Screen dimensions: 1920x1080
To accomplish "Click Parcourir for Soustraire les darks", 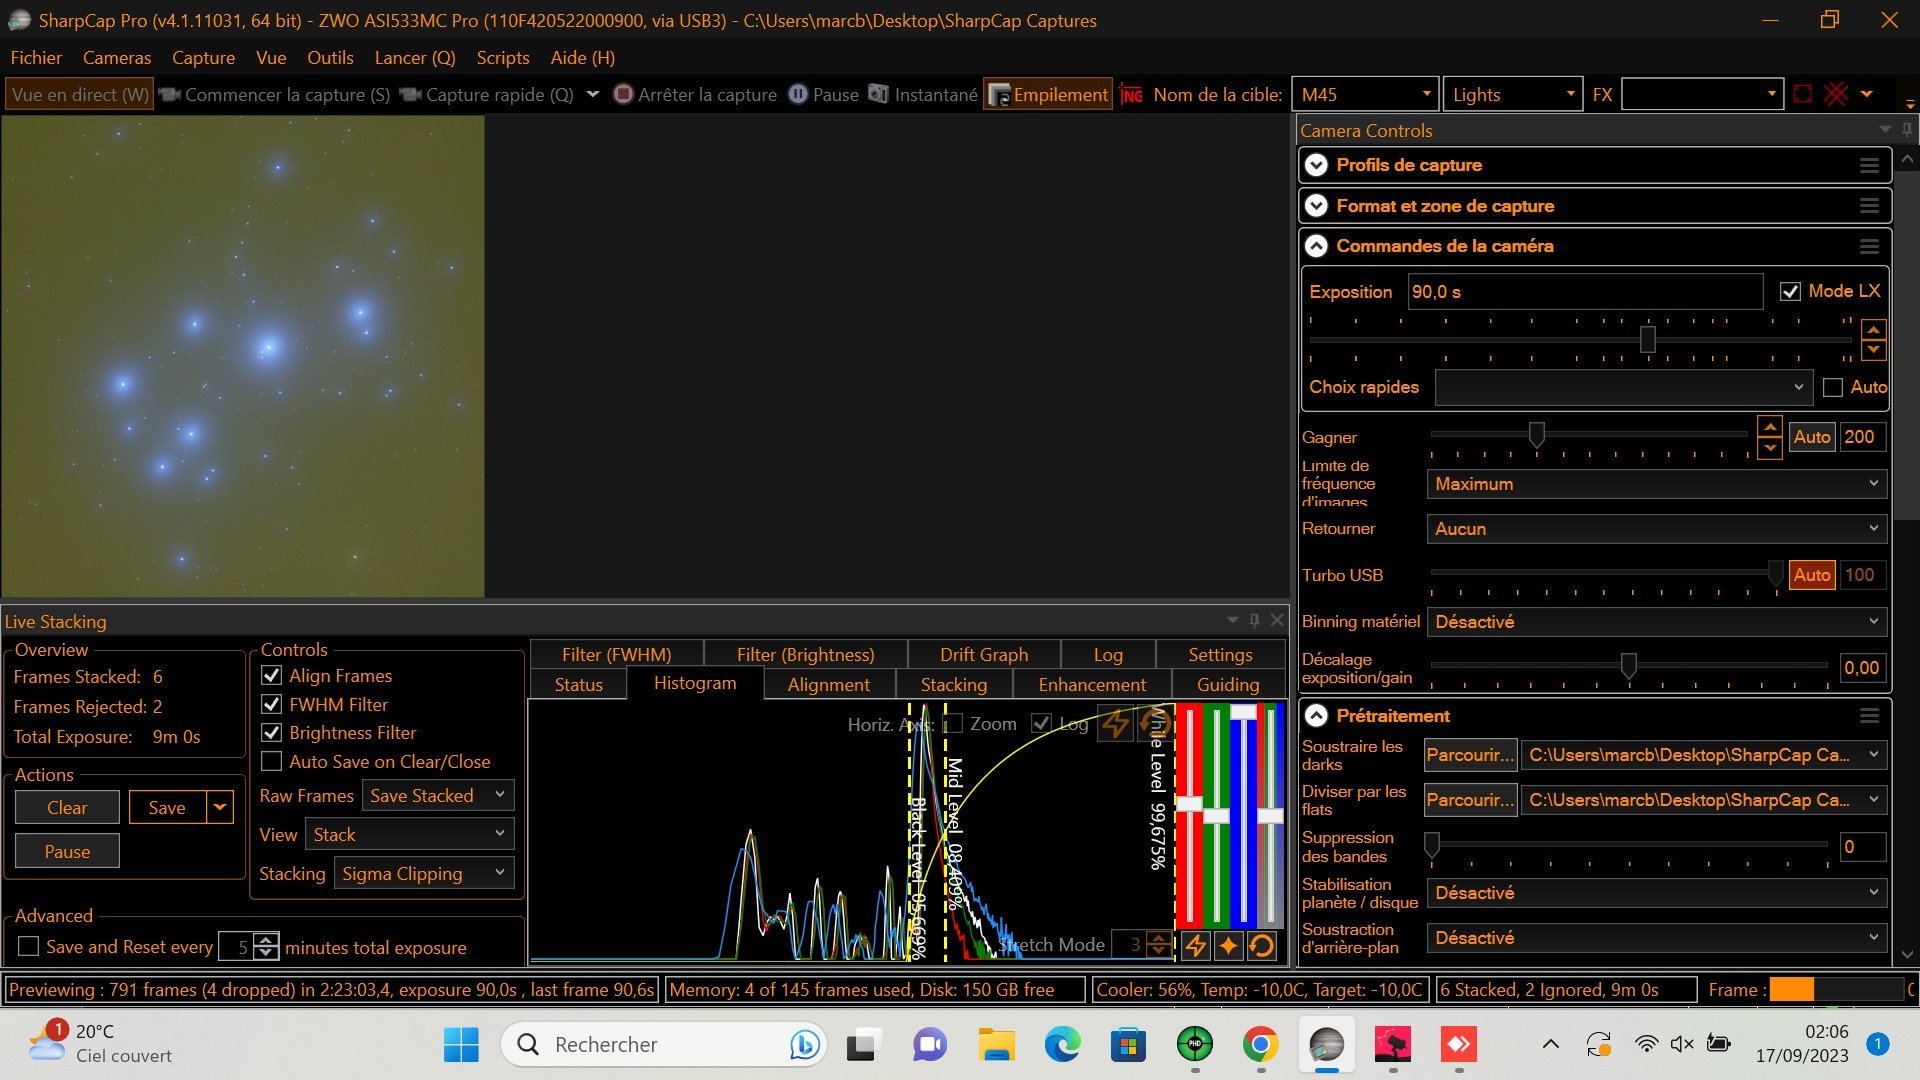I will tap(1470, 755).
